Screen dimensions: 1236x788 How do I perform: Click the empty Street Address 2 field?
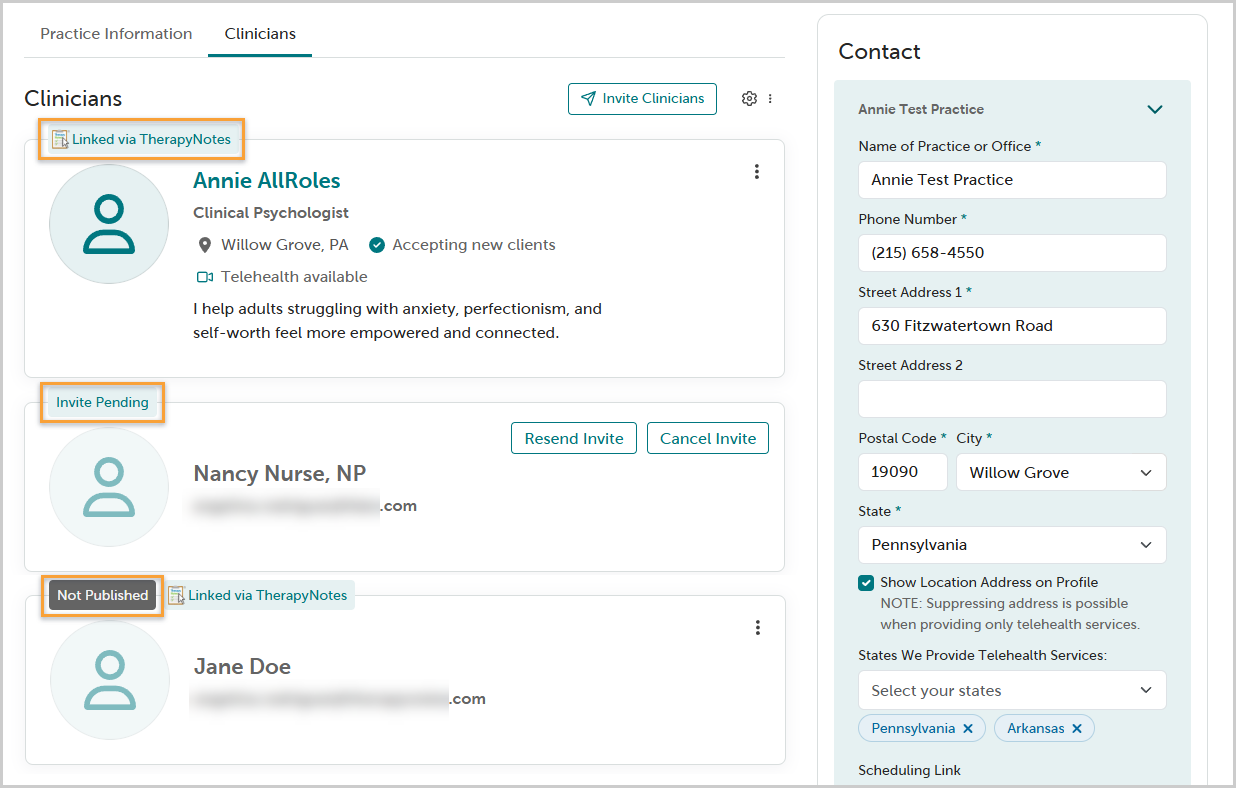[x=1012, y=399]
